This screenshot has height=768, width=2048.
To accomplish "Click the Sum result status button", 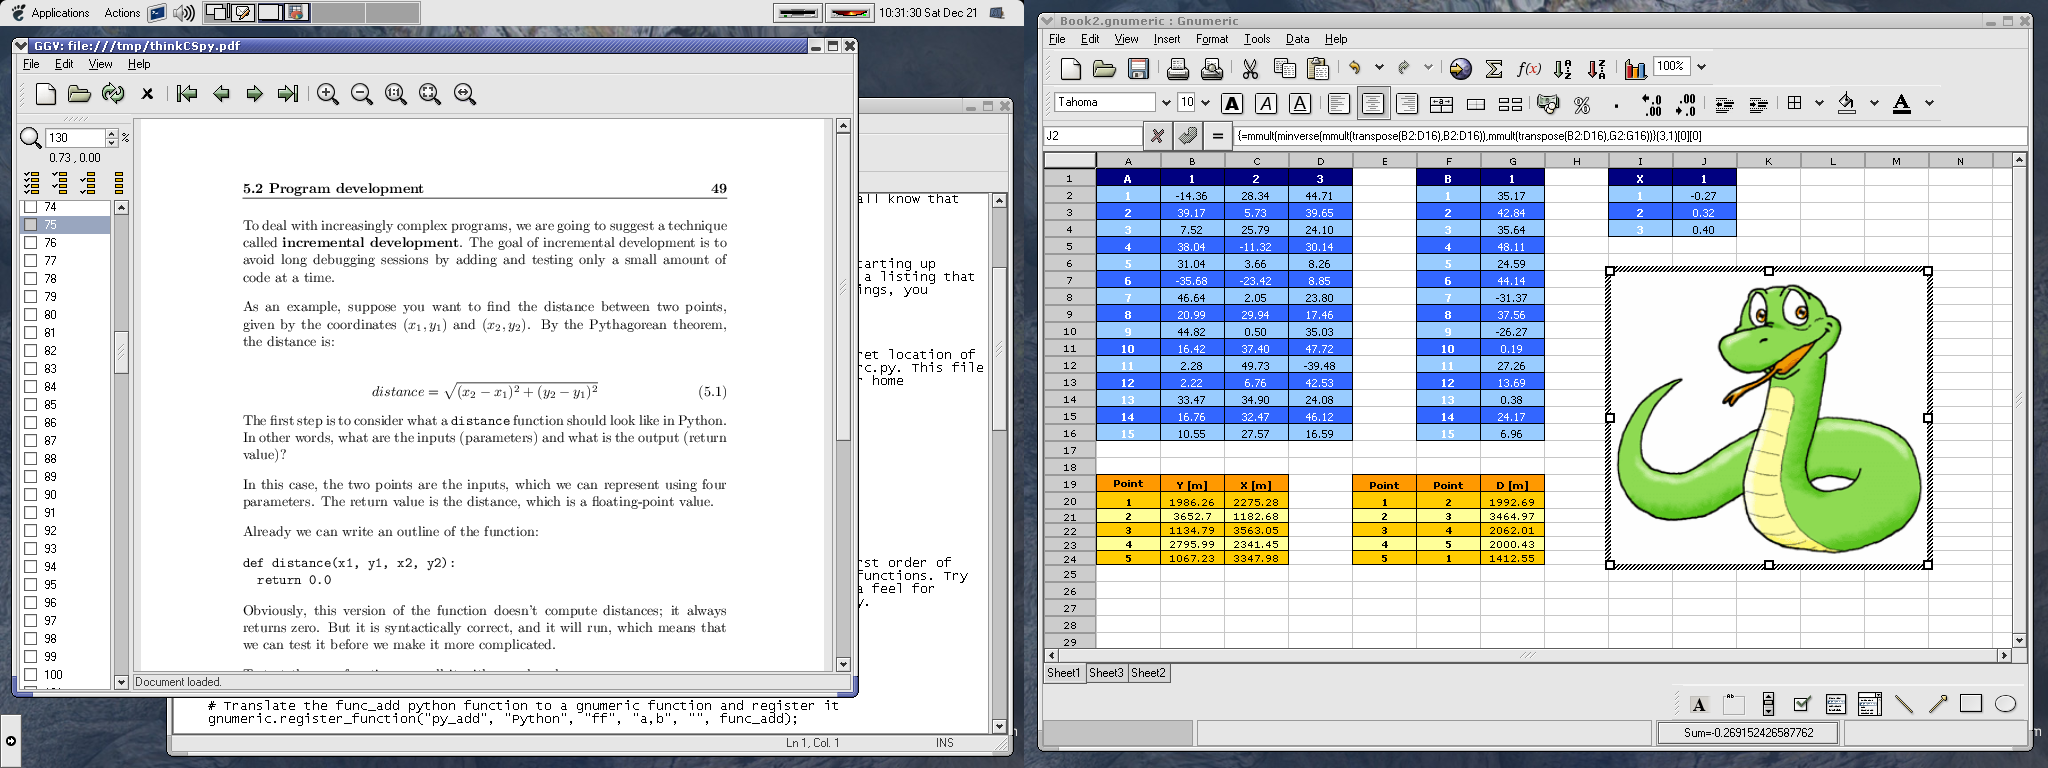I will (1747, 732).
